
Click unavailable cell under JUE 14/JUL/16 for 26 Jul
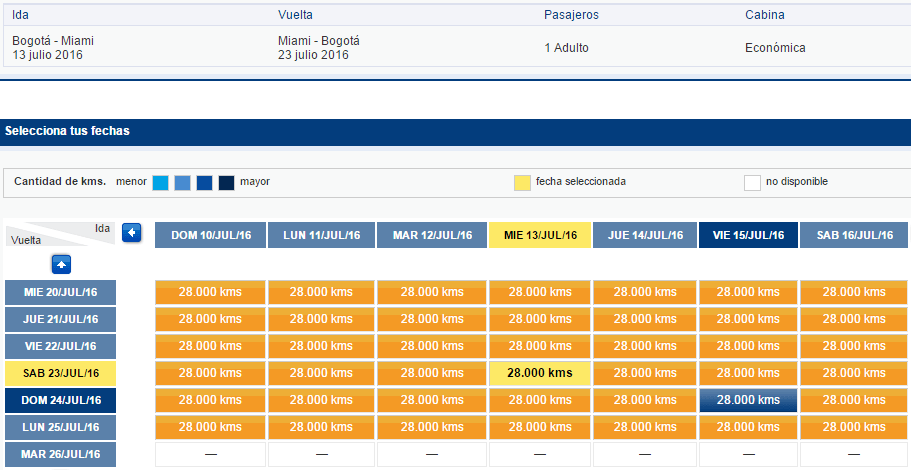click(645, 454)
